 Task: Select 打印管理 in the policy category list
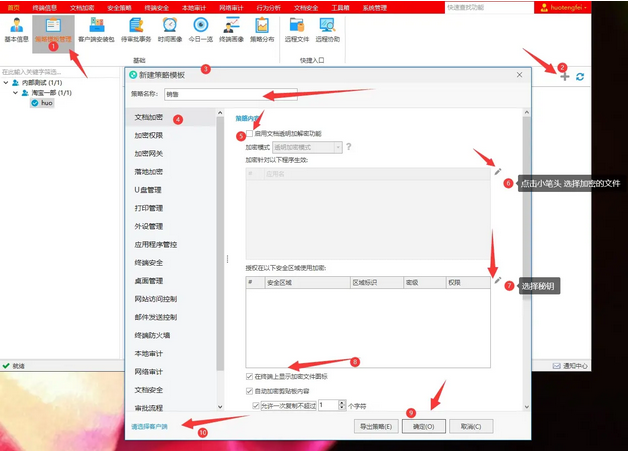(149, 208)
